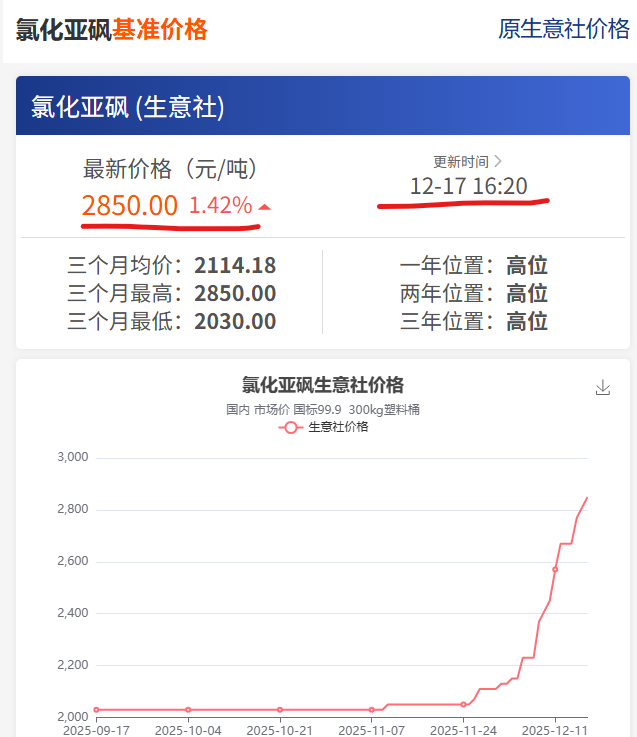Viewport: 637px width, 737px height.
Task: Pick the chart data point above 2025-11-07
Action: tap(372, 709)
